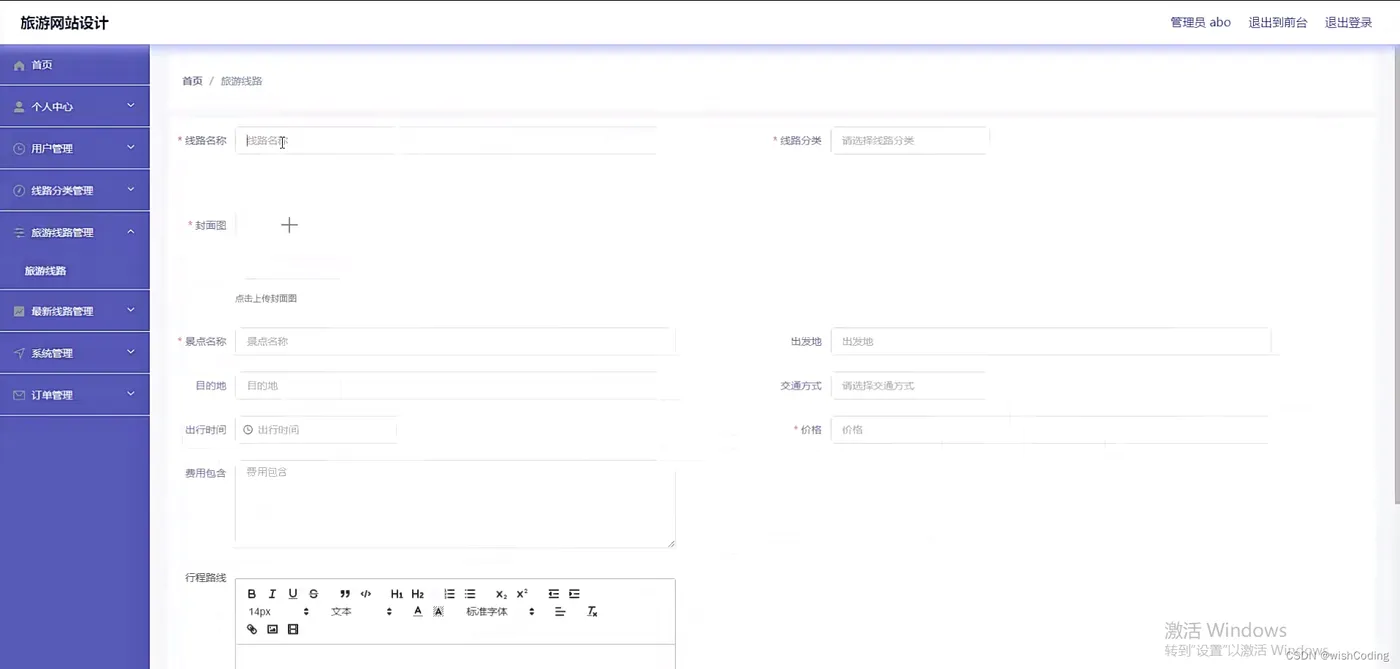Select 旅游线路 submenu item
The width and height of the screenshot is (1400, 669).
point(75,271)
